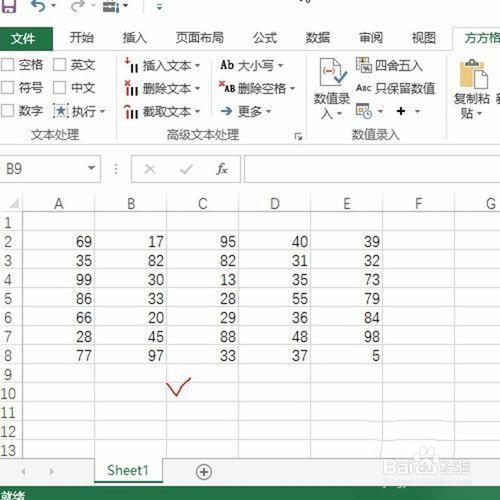The width and height of the screenshot is (500, 500).
Task: Add a new sheet with plus button
Action: (x=204, y=472)
